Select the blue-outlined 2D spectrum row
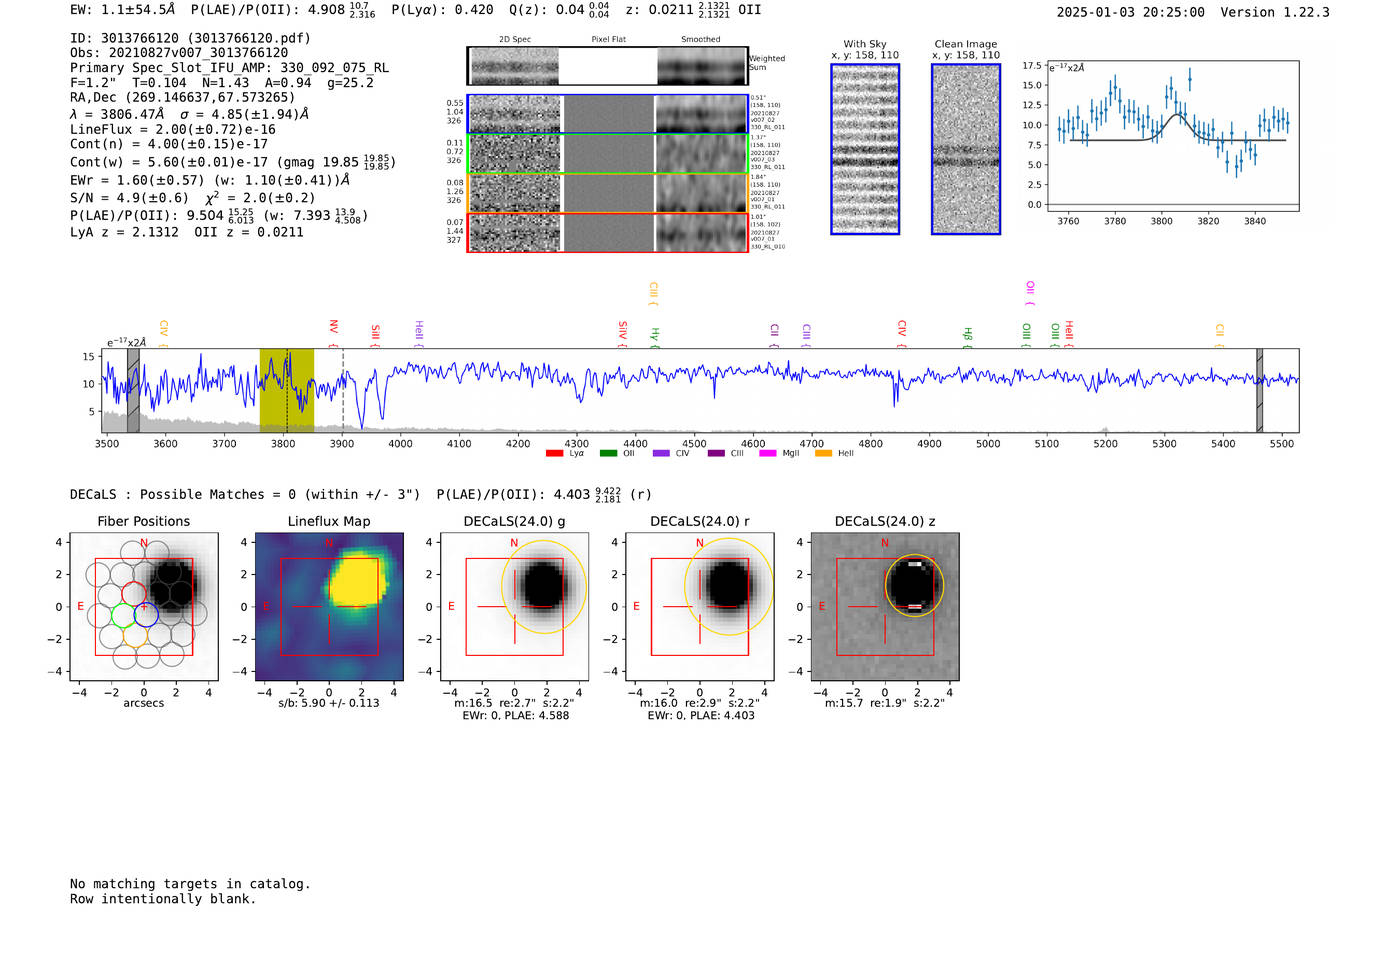The height and width of the screenshot is (953, 1400). [x=608, y=114]
